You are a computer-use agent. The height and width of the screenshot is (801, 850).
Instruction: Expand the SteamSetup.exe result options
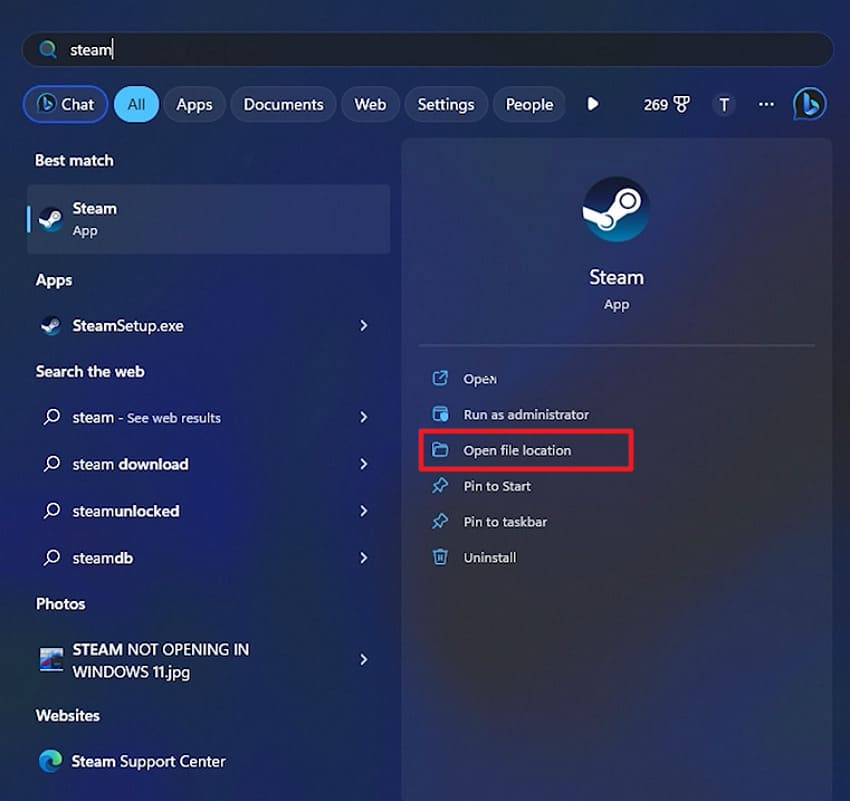(x=363, y=325)
